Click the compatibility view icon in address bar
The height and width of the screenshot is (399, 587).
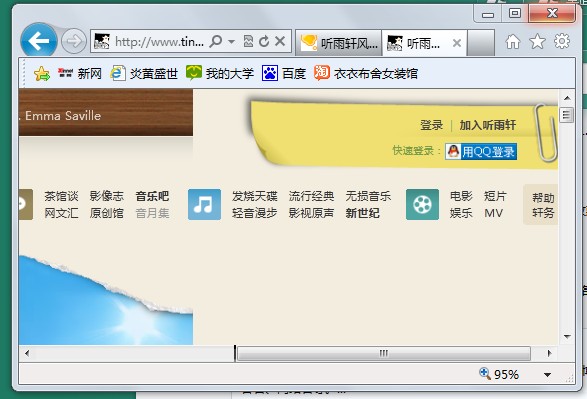pos(248,41)
